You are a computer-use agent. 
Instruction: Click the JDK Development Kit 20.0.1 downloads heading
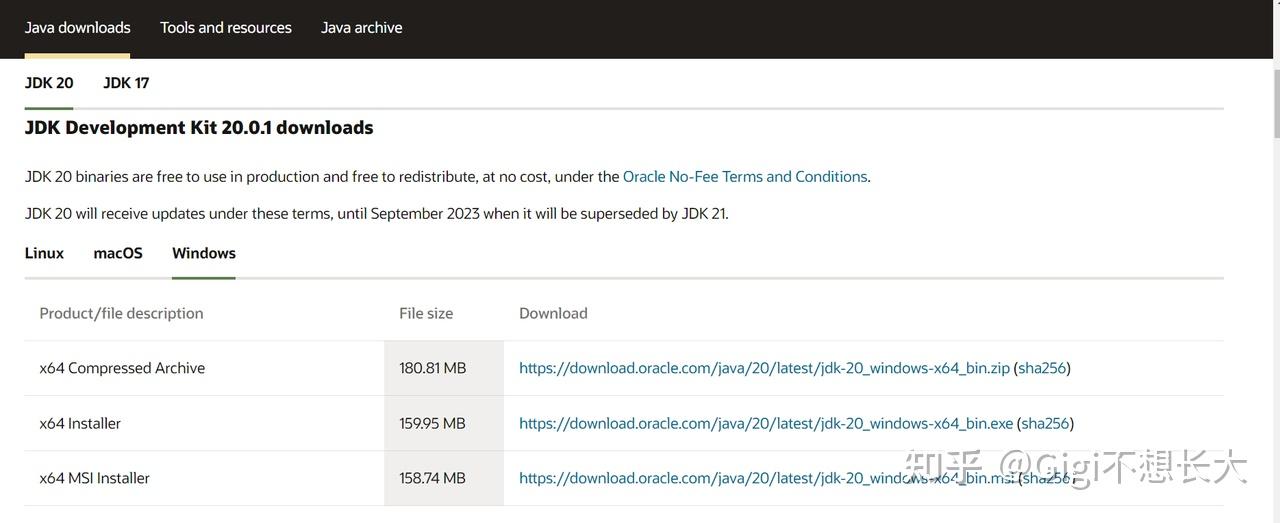[199, 128]
